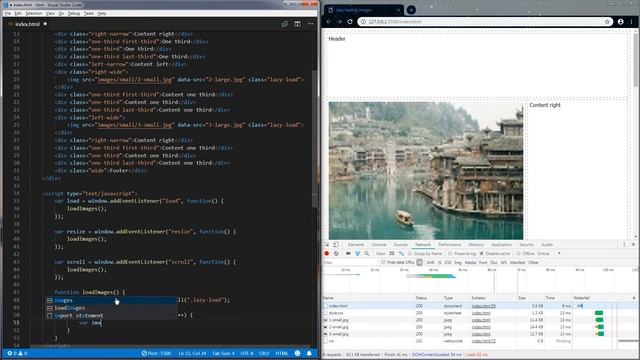Open the errors and warnings status indicator

coord(17,353)
